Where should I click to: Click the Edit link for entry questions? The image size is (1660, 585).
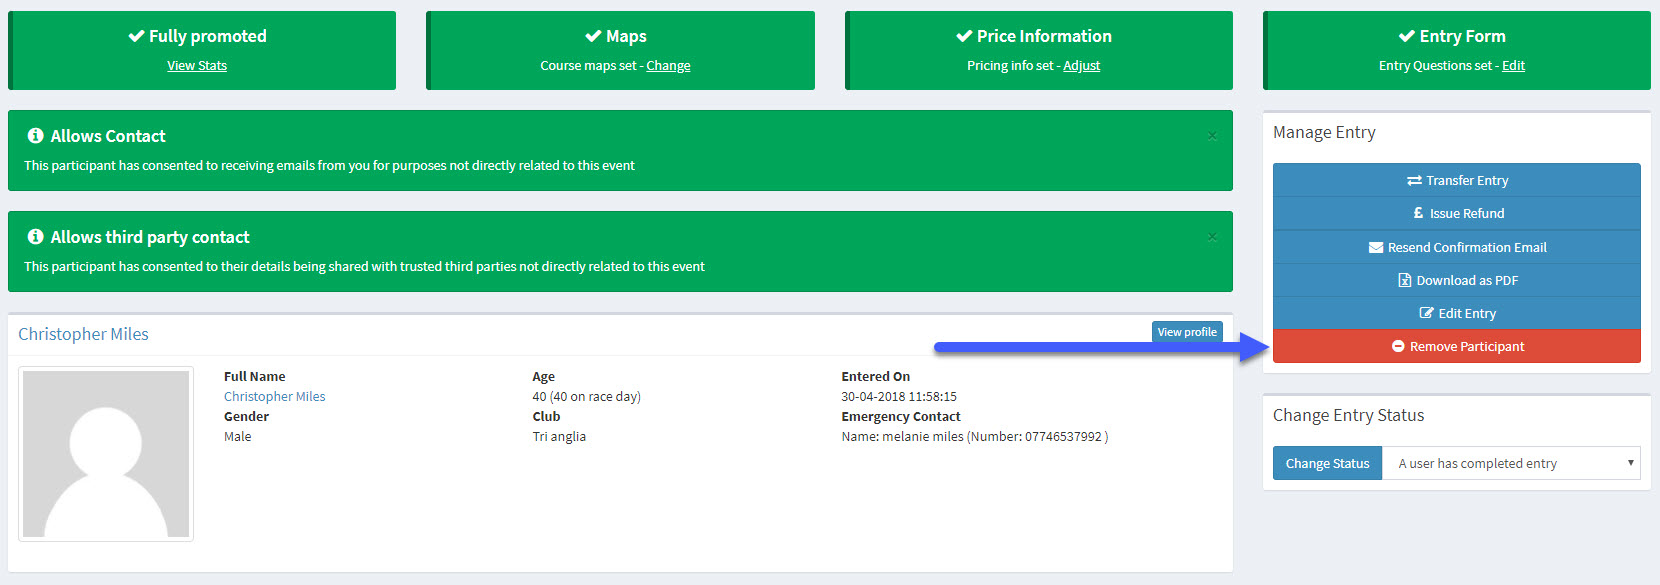(x=1513, y=66)
